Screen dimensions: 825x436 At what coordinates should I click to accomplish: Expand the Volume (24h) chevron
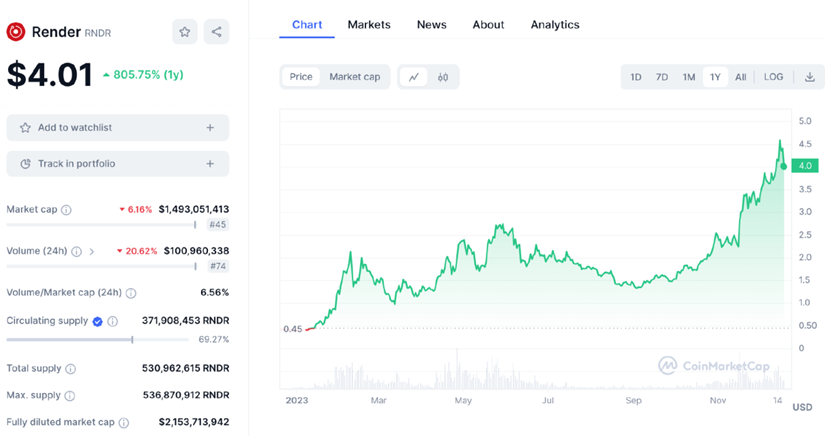click(92, 252)
